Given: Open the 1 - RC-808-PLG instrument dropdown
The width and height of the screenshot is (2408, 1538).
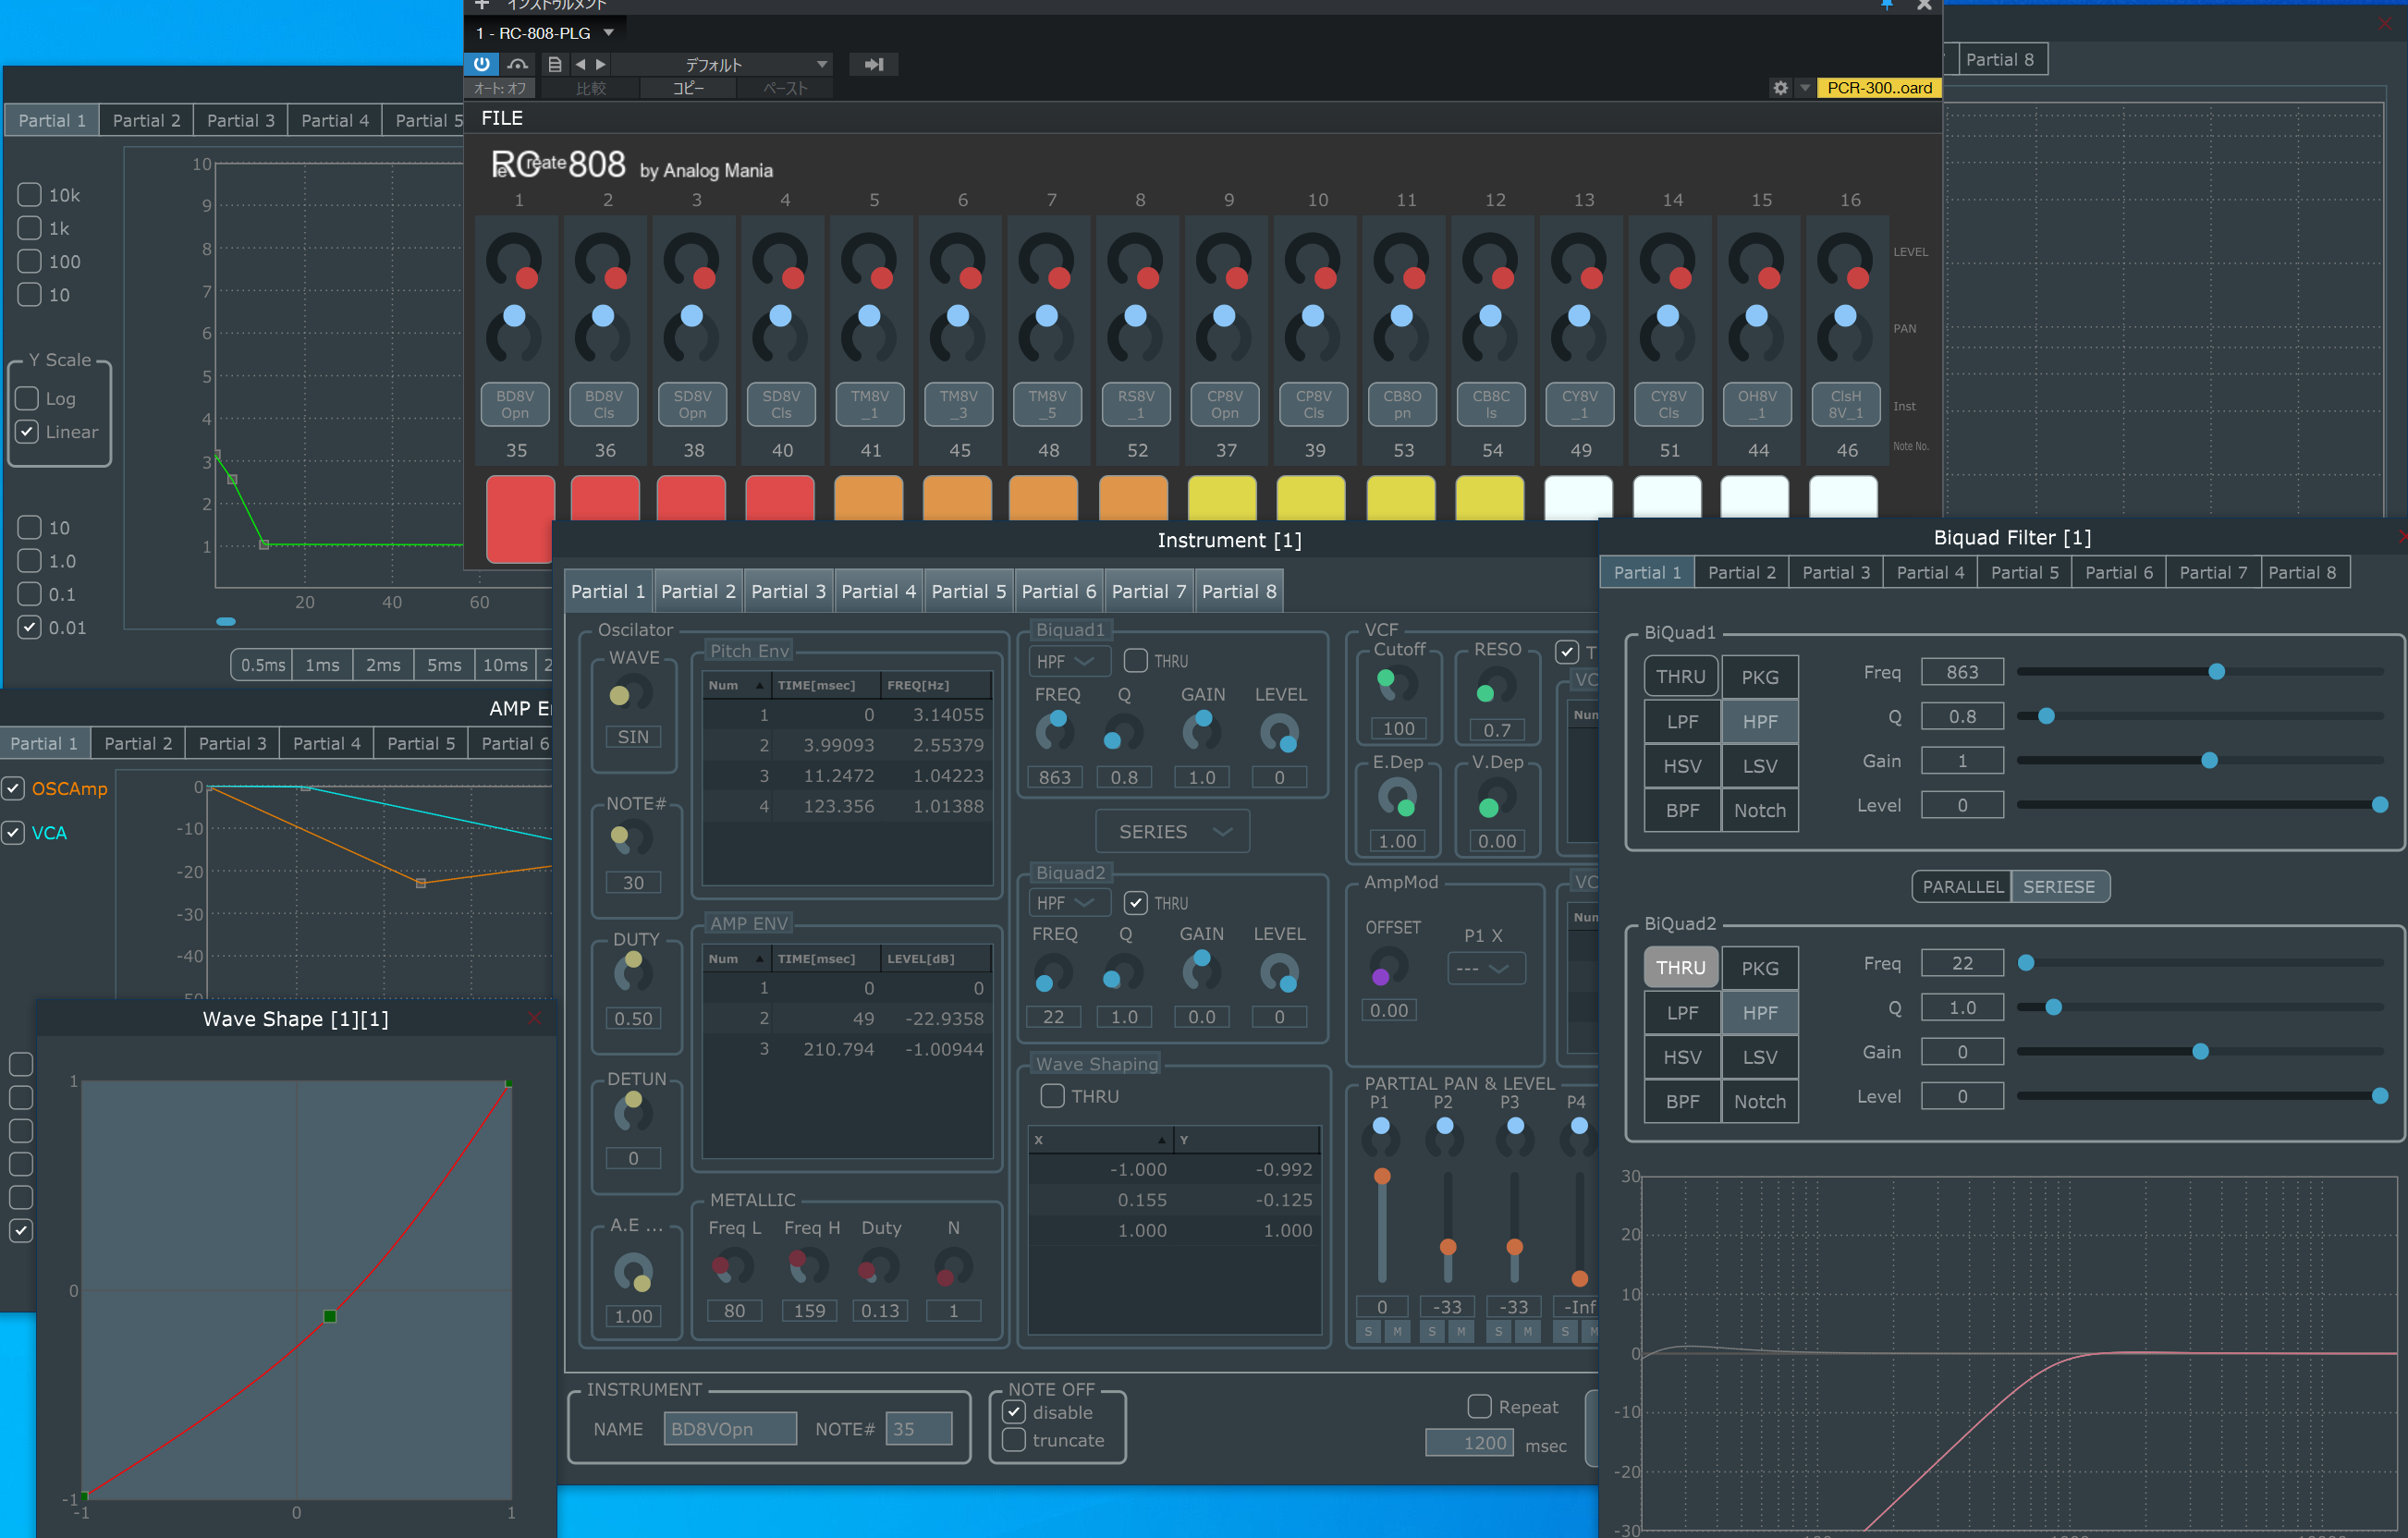Looking at the screenshot, I should (545, 33).
